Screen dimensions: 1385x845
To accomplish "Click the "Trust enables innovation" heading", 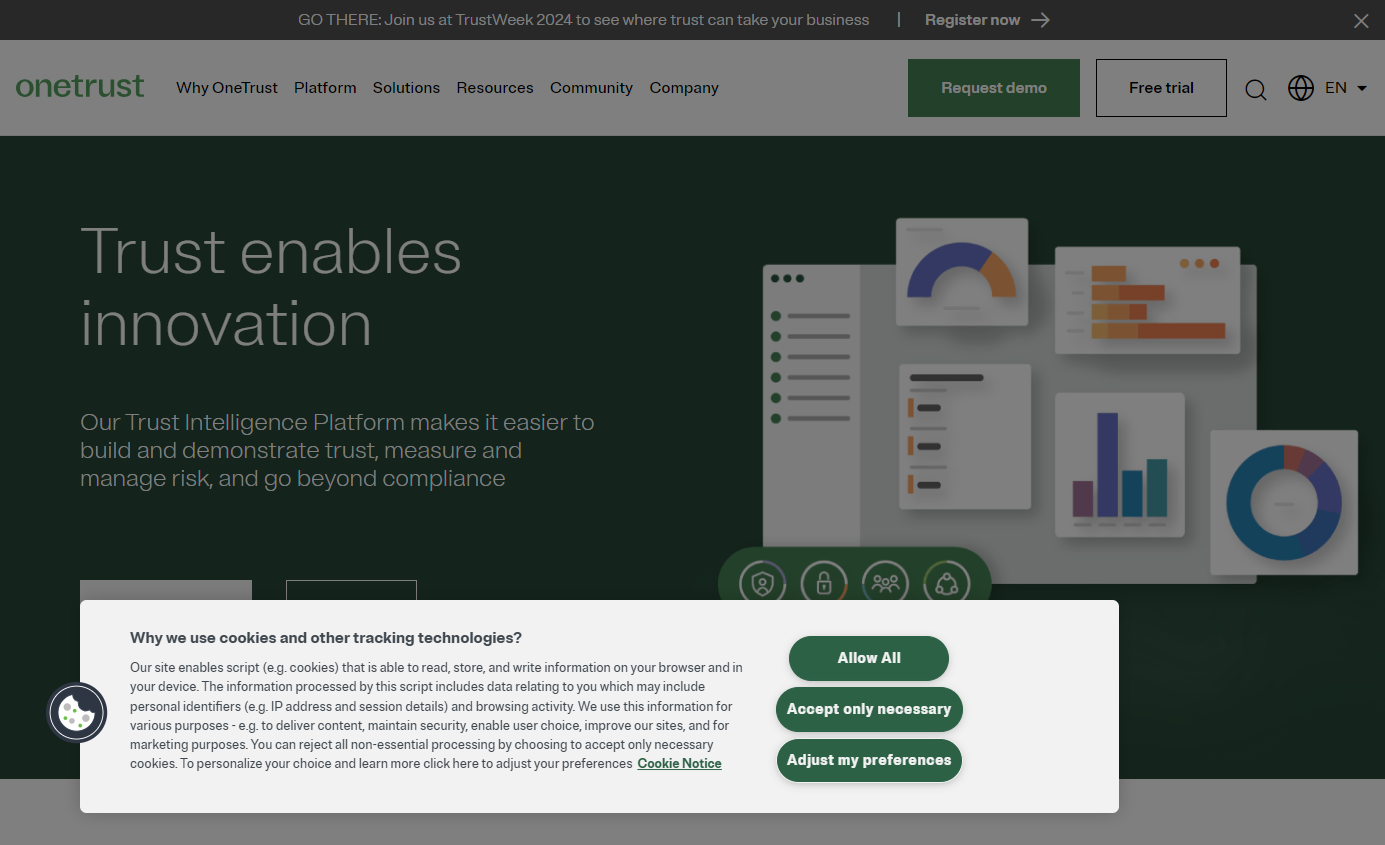I will point(271,287).
